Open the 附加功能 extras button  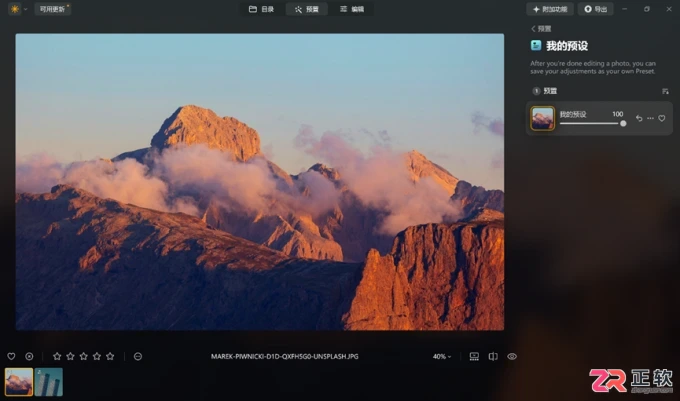[x=550, y=9]
